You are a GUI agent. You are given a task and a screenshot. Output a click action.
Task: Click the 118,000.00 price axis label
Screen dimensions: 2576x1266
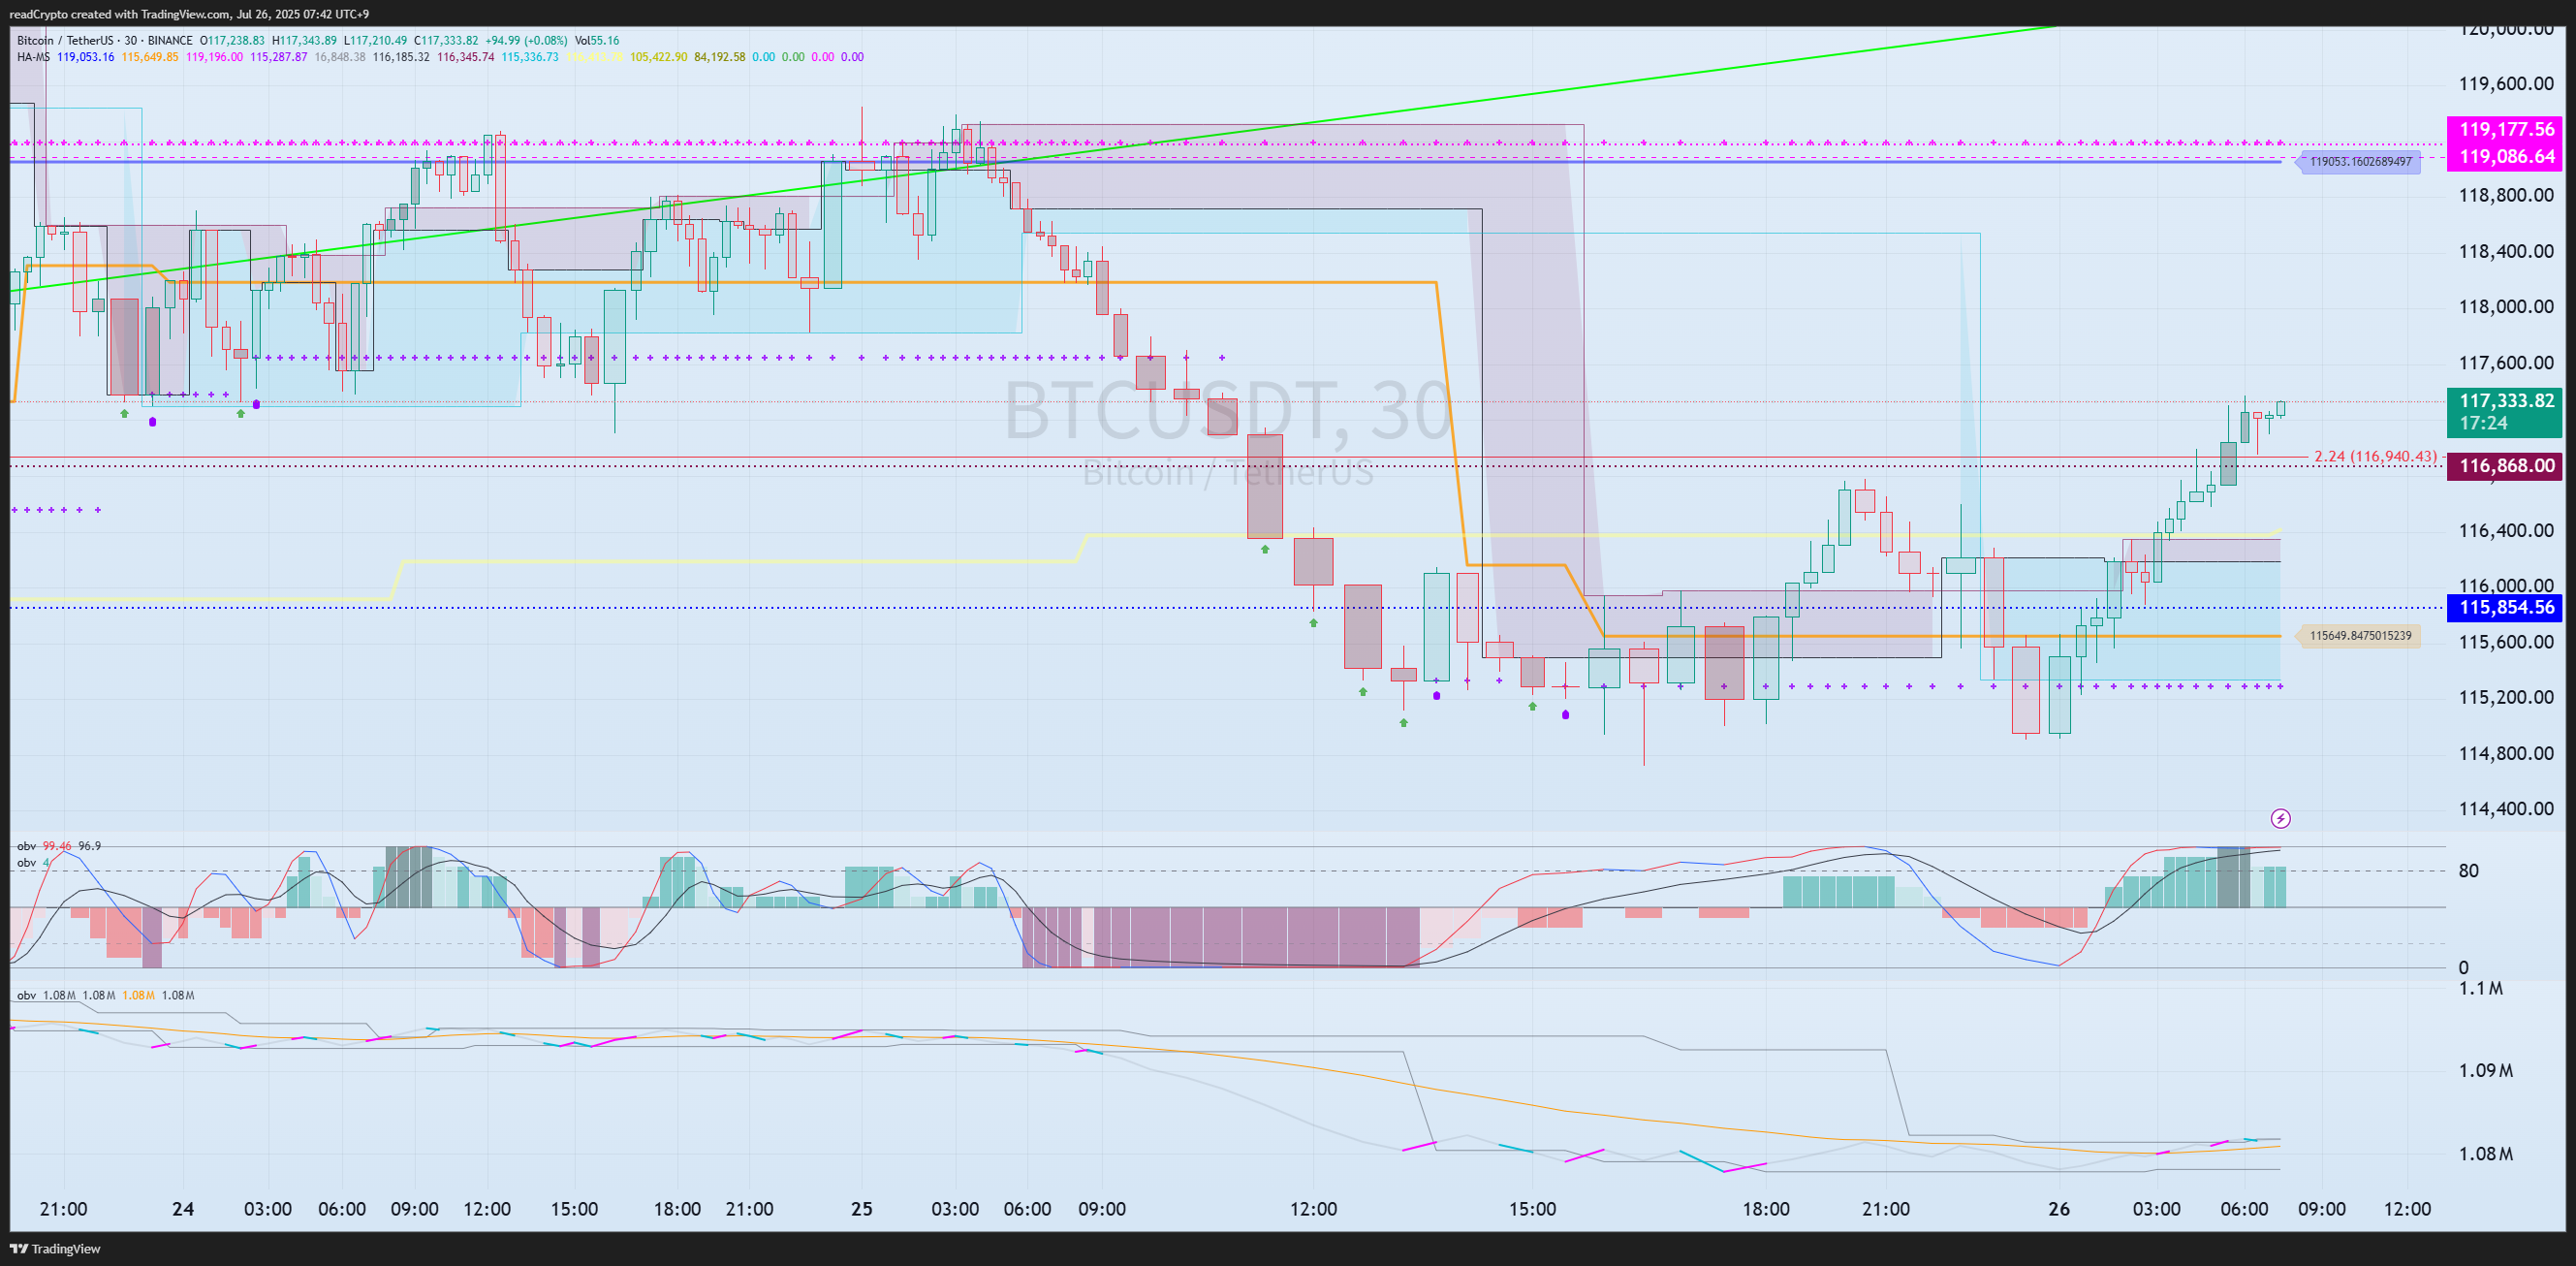coord(2505,307)
